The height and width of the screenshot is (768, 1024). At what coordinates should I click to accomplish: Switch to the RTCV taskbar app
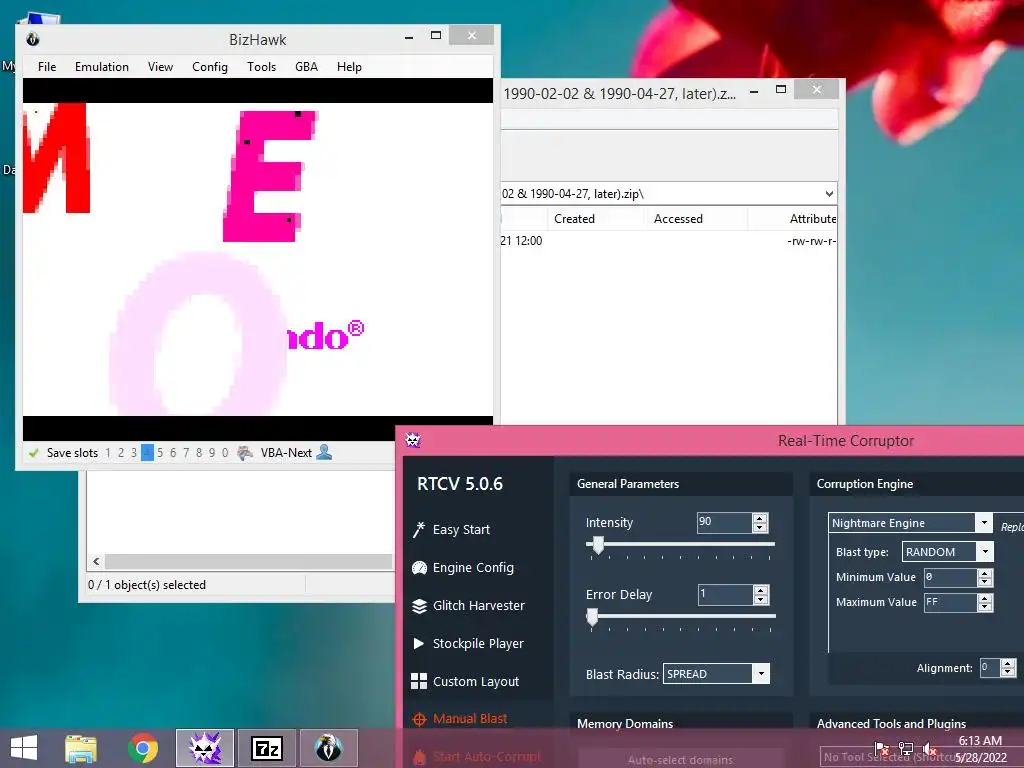pyautogui.click(x=205, y=748)
